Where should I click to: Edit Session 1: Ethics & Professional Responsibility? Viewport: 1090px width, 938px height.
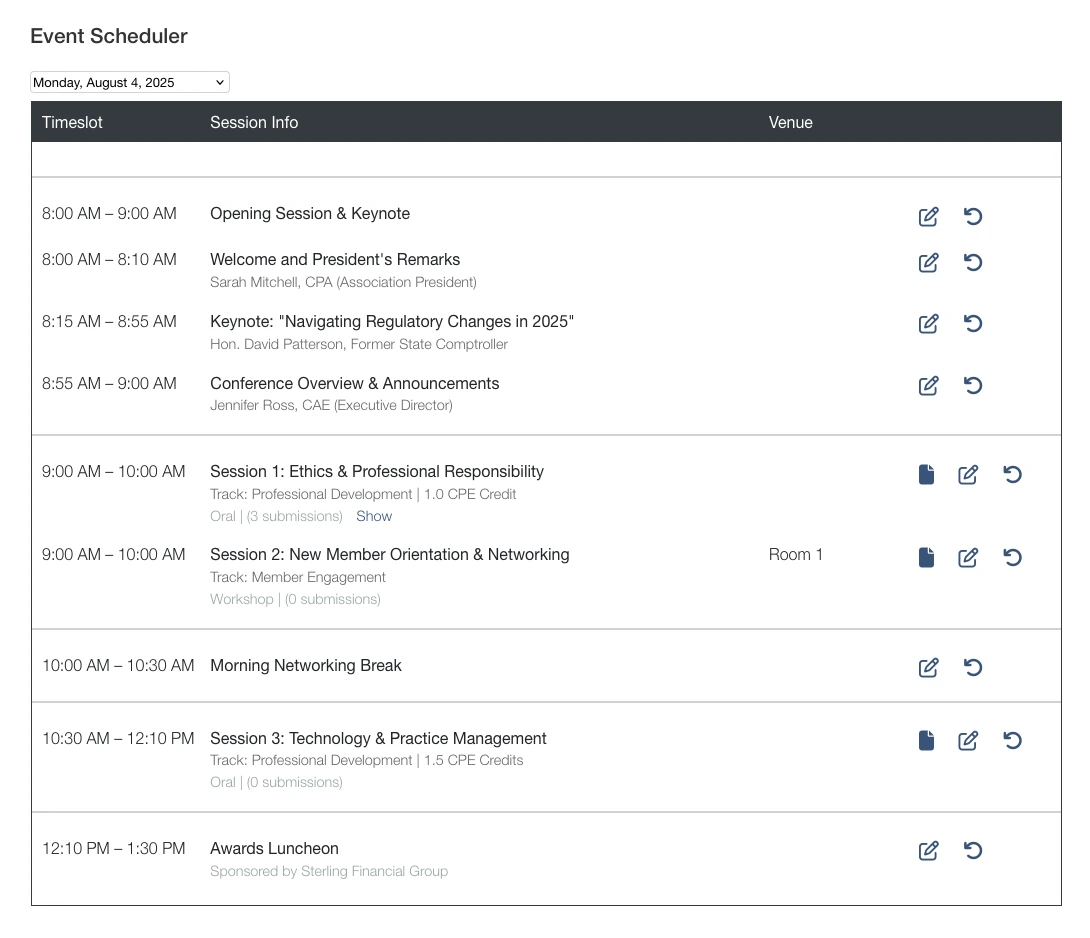(x=968, y=474)
